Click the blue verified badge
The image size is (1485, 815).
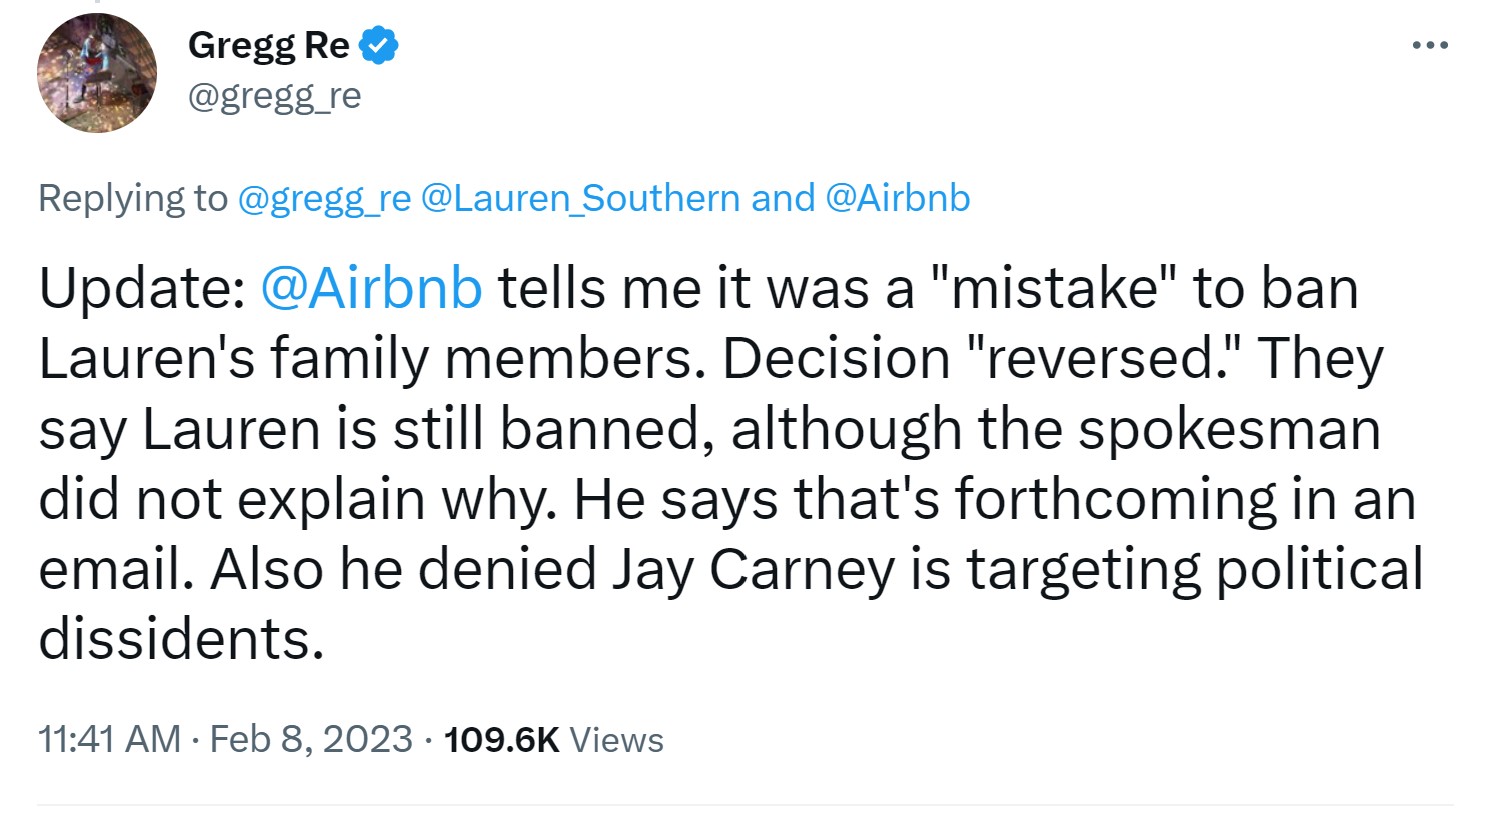(379, 46)
